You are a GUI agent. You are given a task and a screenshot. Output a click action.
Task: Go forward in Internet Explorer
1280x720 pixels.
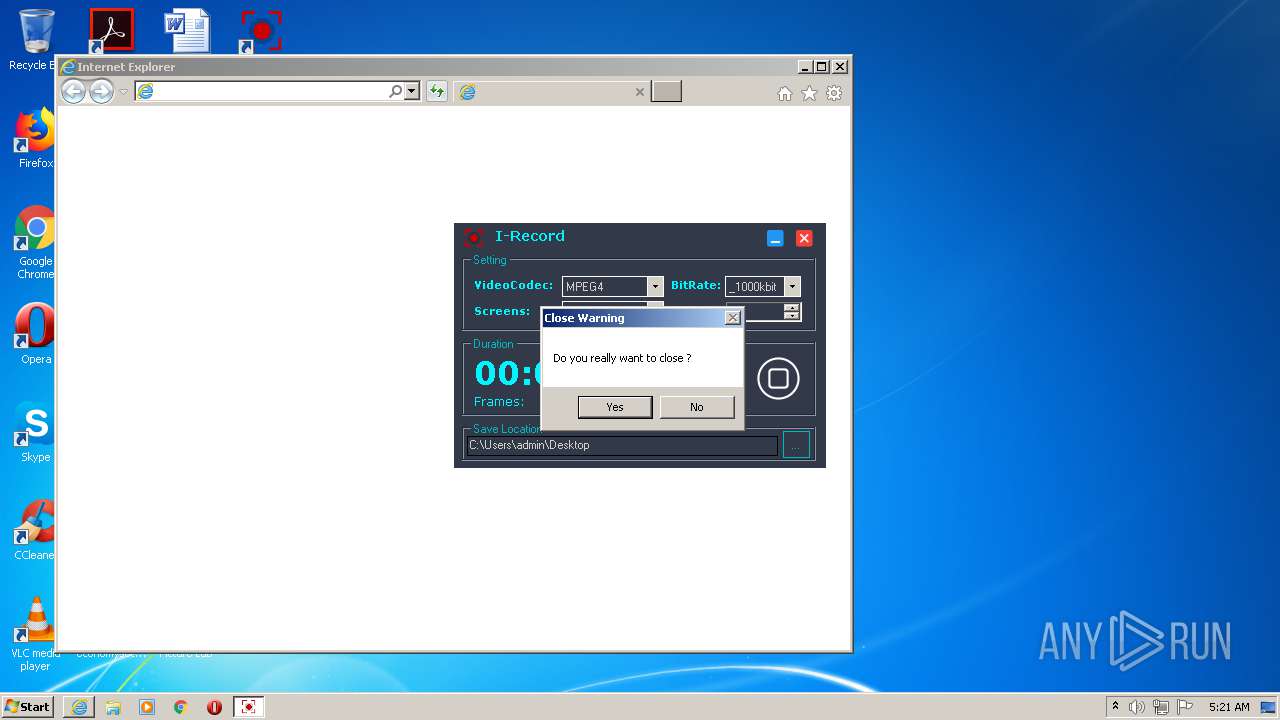tap(101, 92)
